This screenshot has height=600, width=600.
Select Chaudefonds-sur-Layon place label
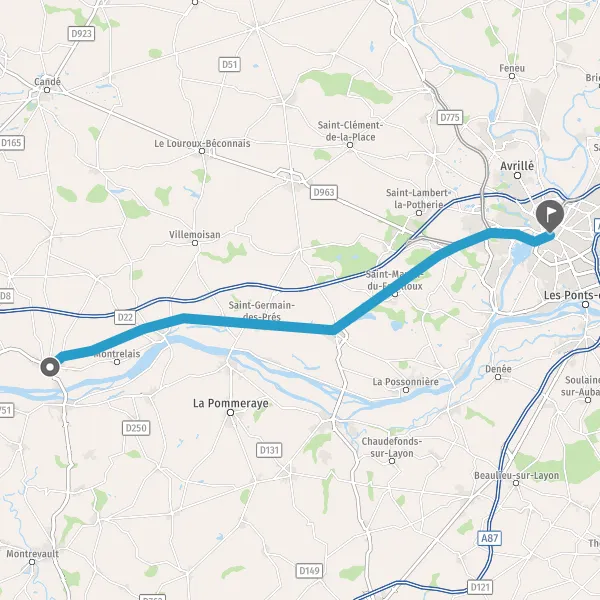(x=392, y=447)
